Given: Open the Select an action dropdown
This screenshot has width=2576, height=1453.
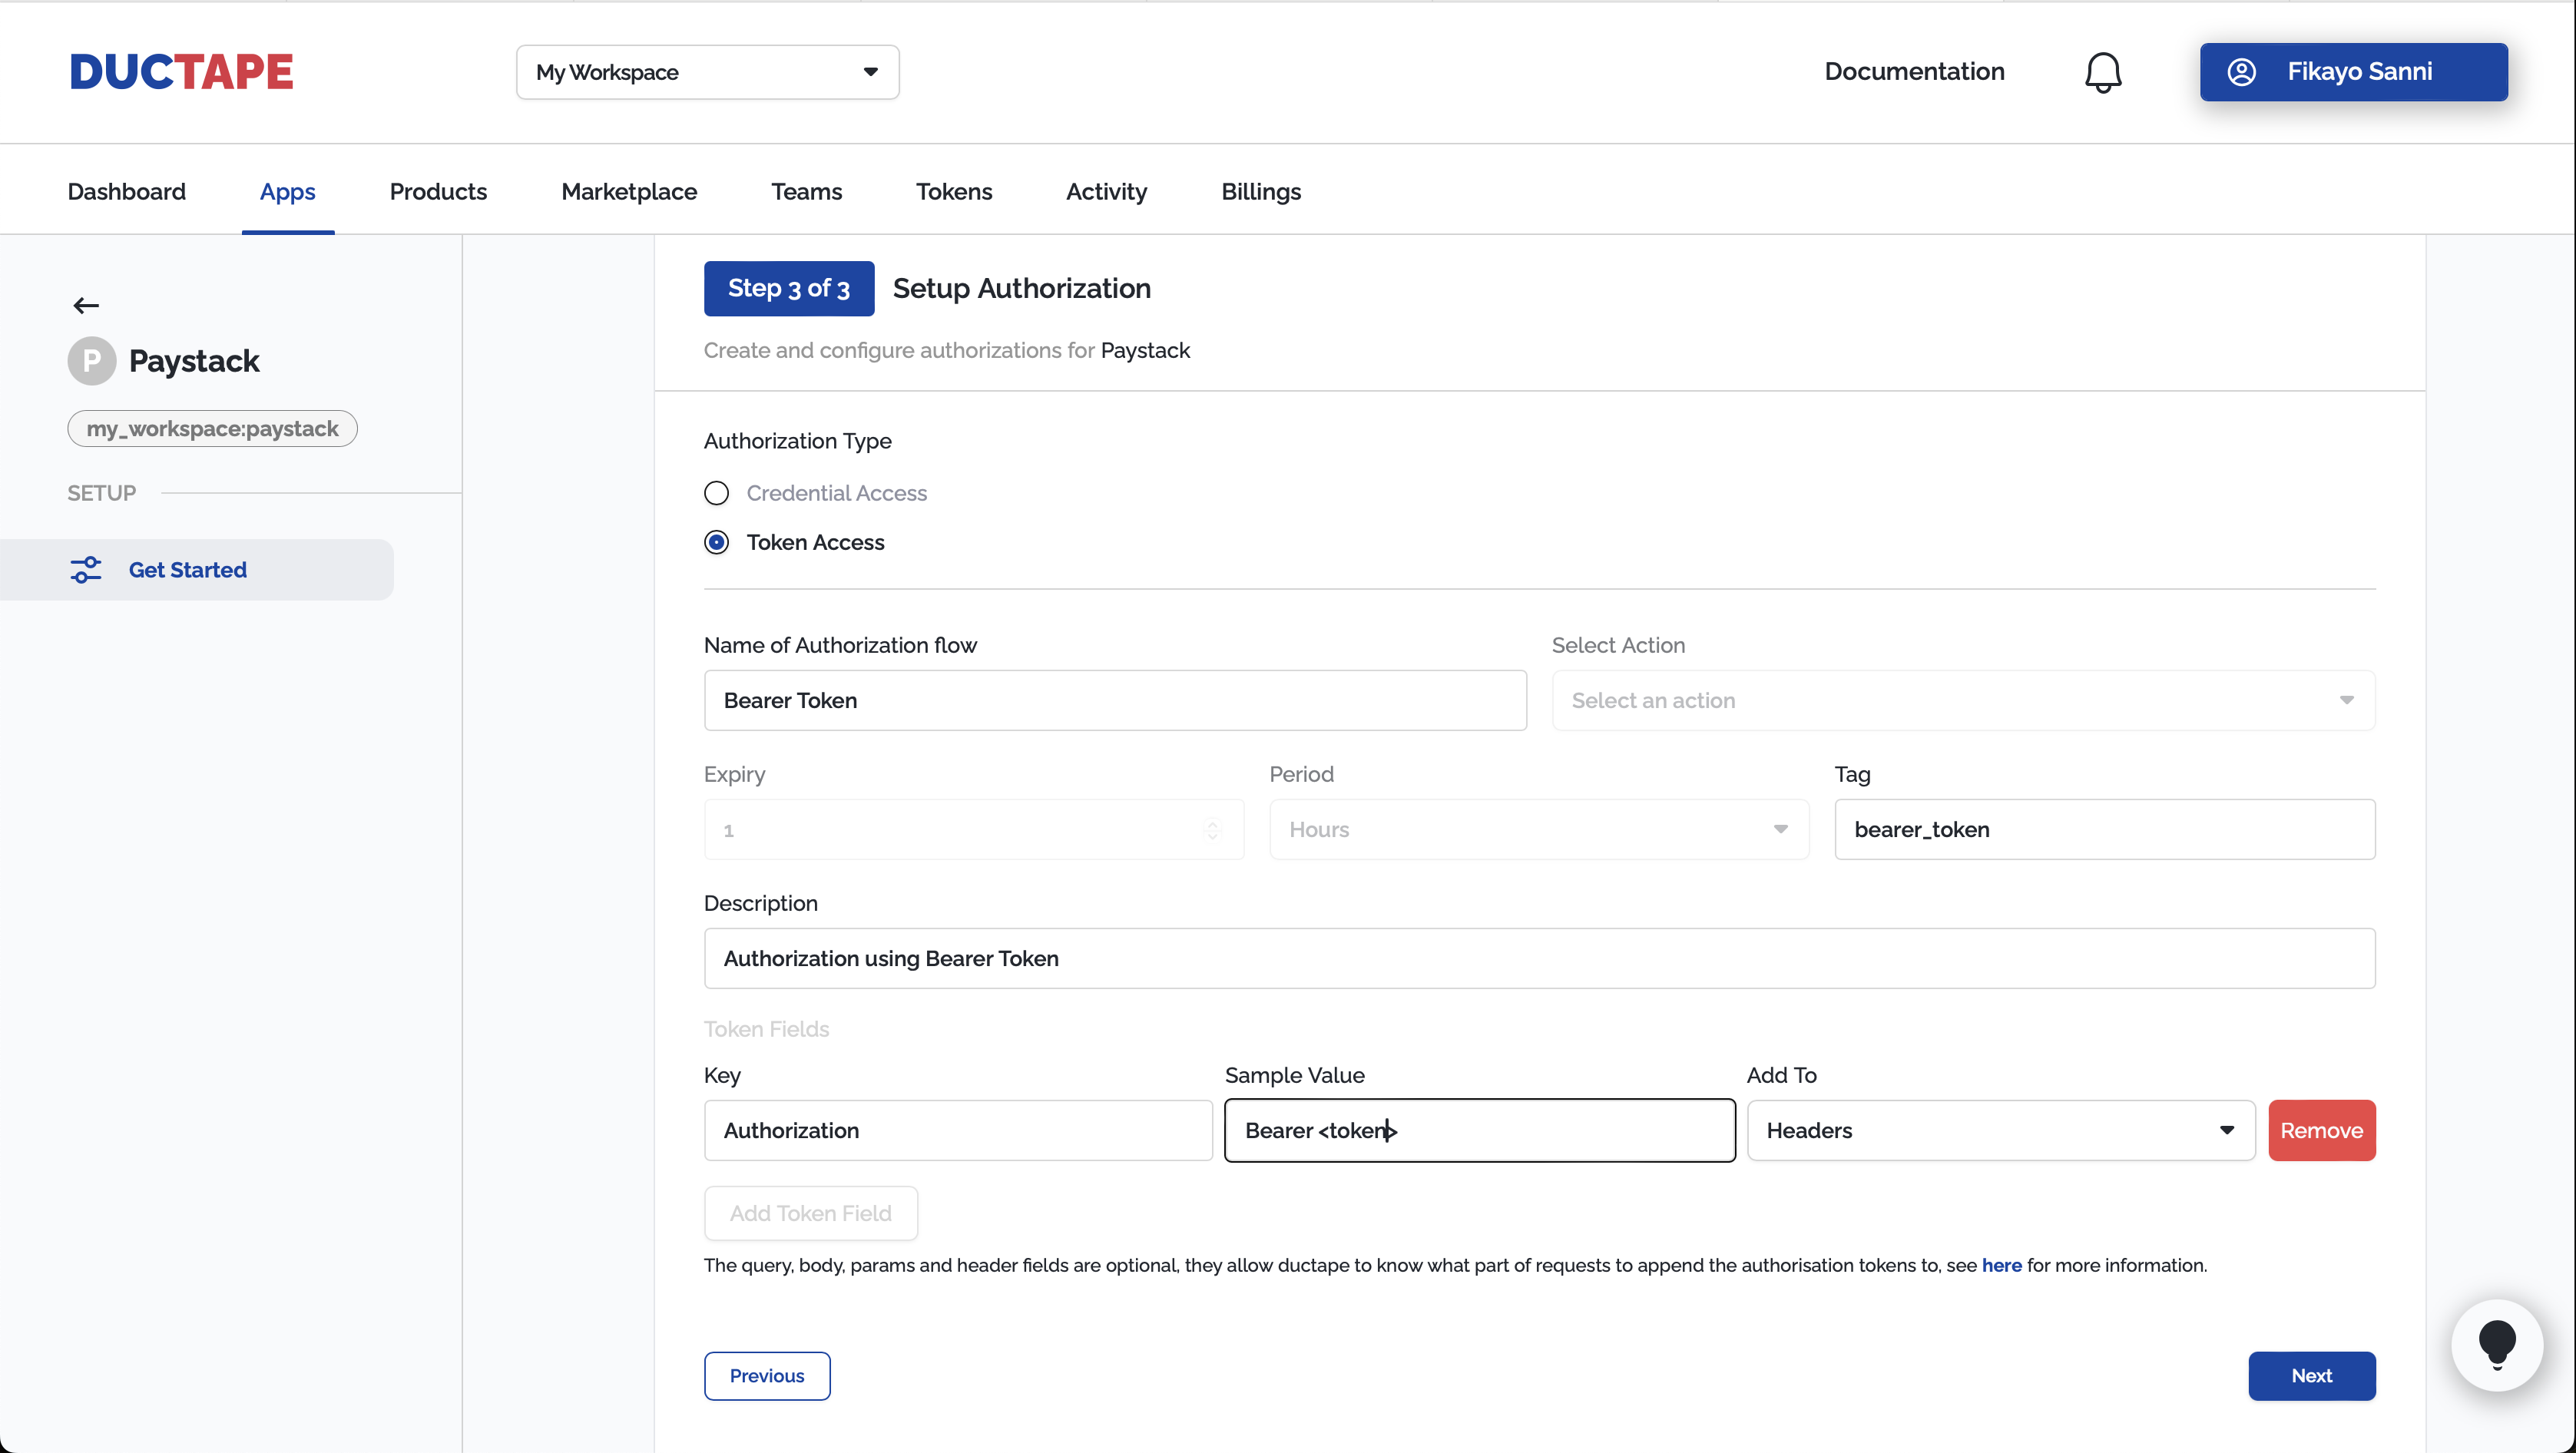Looking at the screenshot, I should [1962, 700].
